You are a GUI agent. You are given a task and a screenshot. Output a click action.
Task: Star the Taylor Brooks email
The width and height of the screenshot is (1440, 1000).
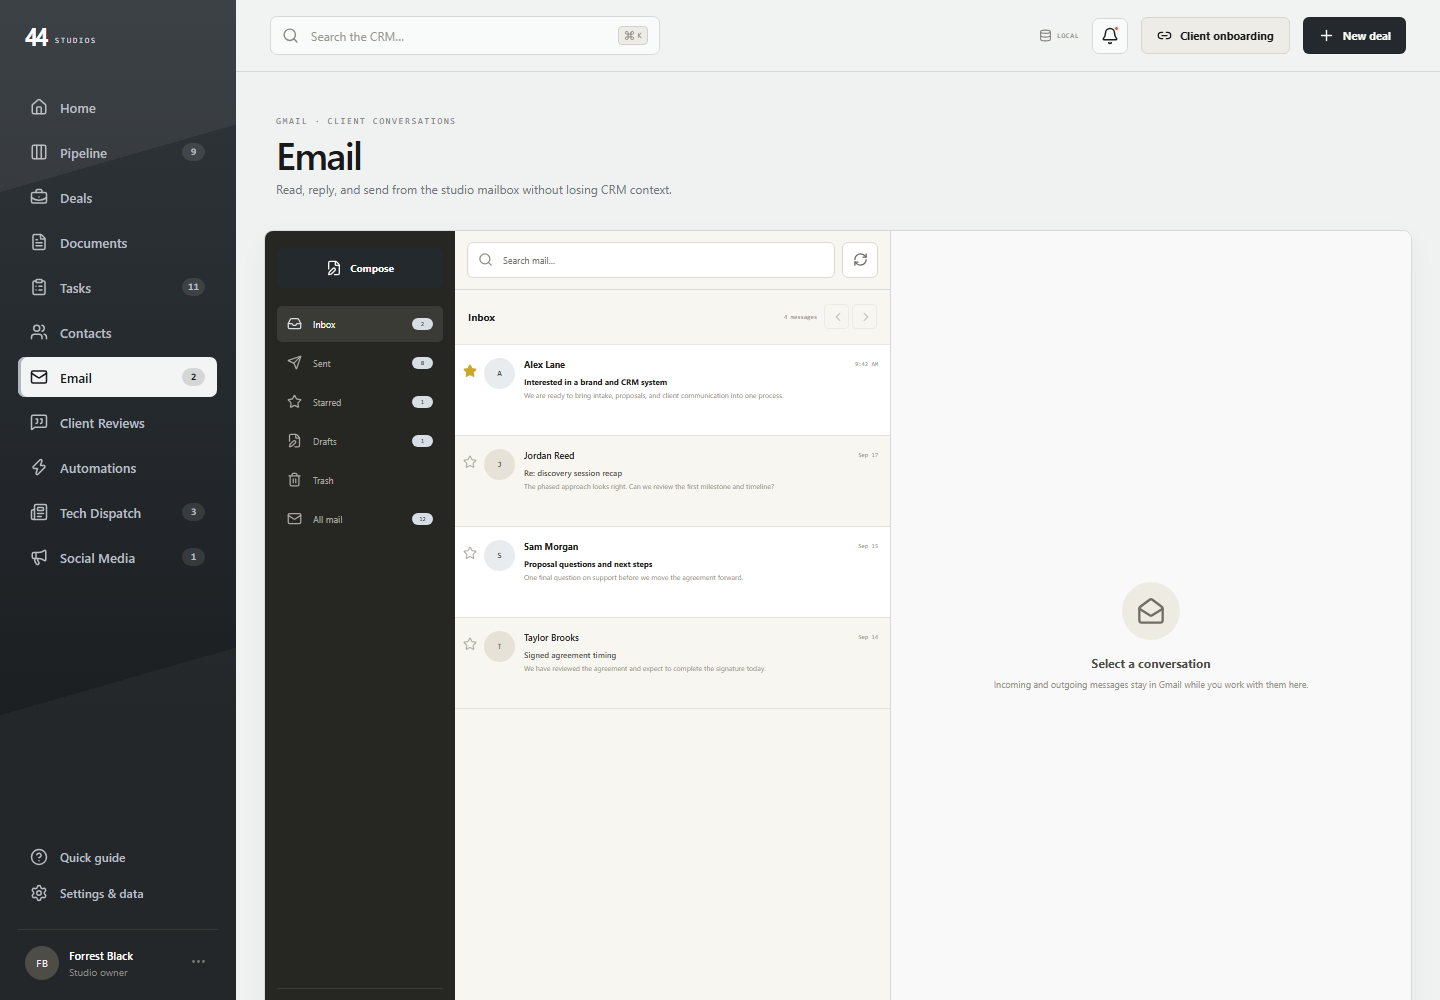coord(470,644)
